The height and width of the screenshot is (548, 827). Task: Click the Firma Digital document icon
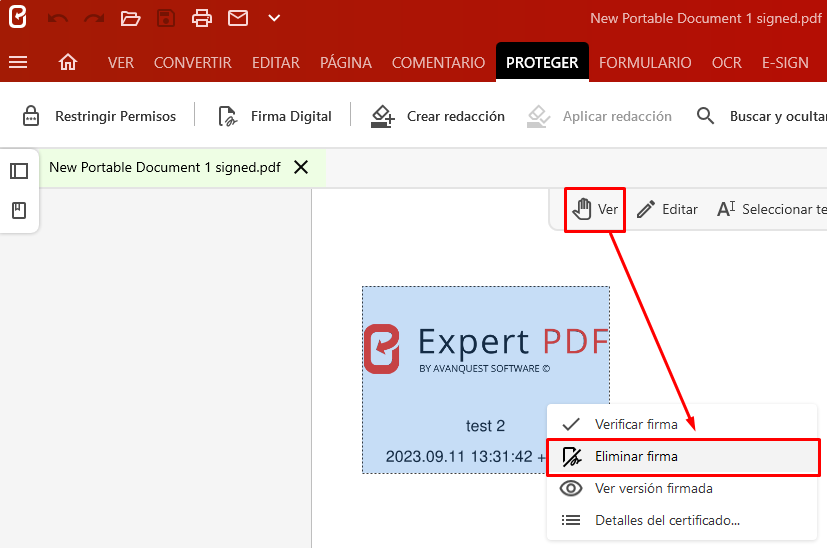227,116
